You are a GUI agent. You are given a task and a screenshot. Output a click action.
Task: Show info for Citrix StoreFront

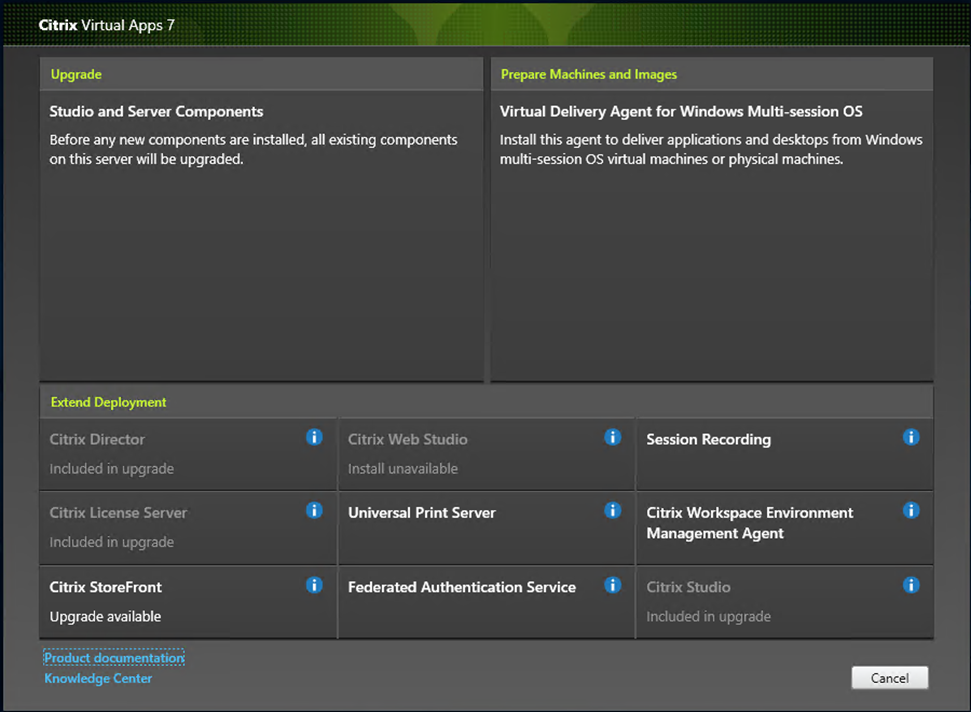314,585
